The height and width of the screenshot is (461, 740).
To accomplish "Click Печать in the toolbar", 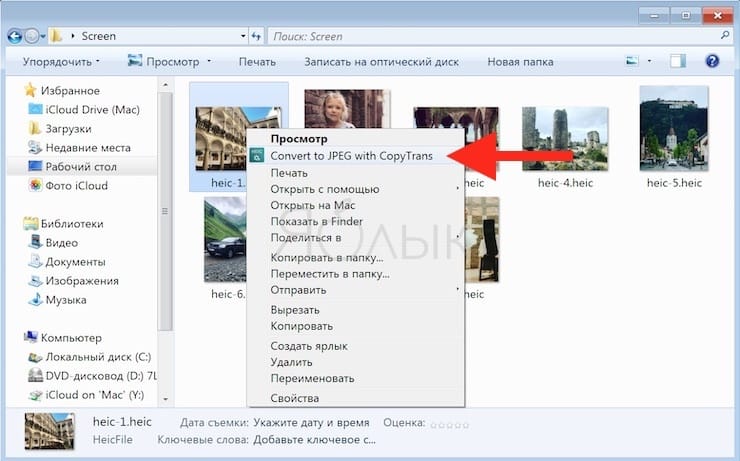I will click(x=257, y=62).
